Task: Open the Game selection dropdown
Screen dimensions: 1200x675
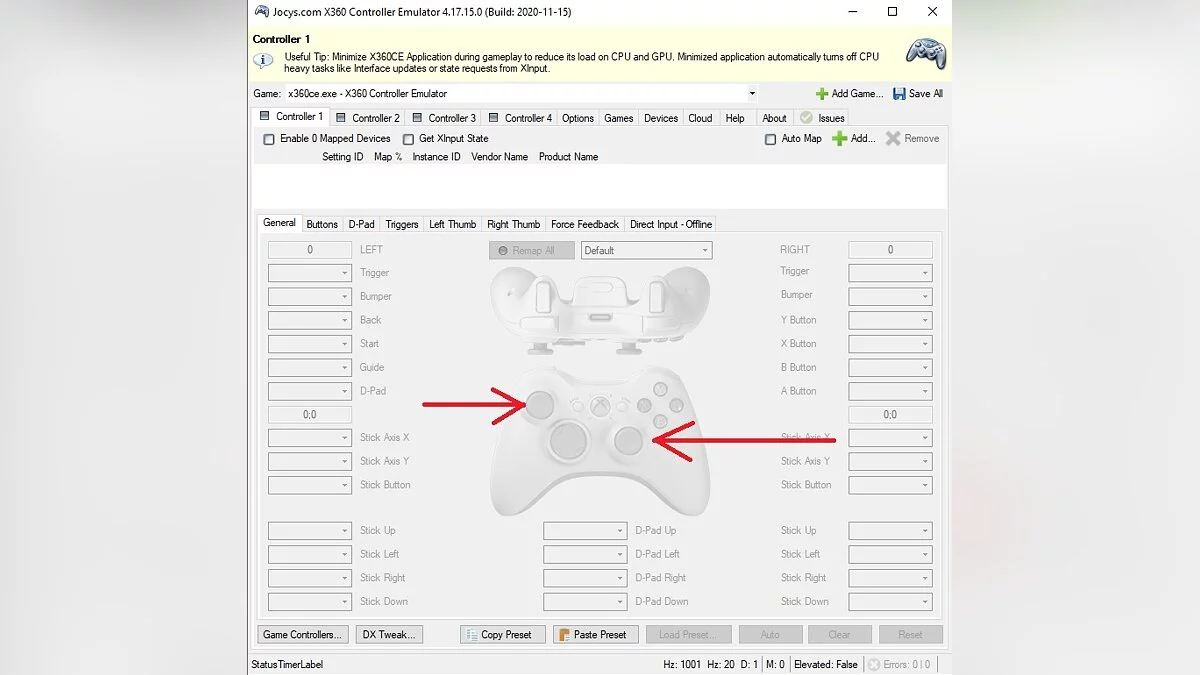Action: coord(752,94)
